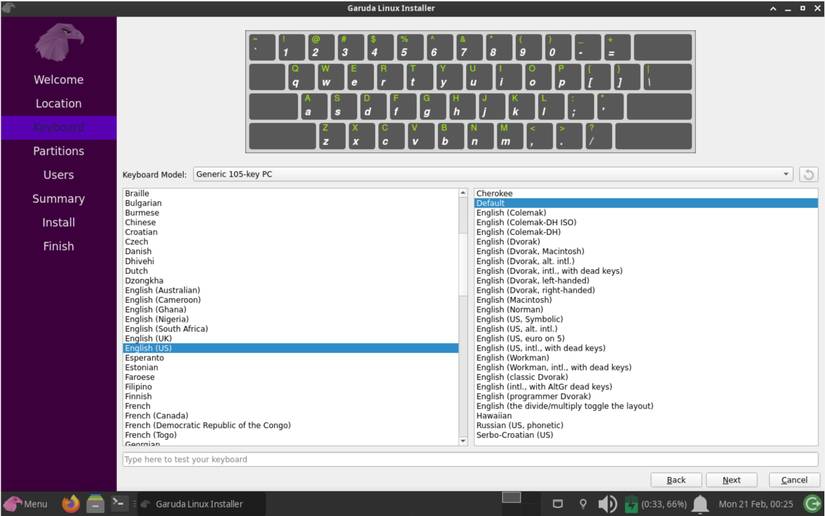The height and width of the screenshot is (516, 825).
Task: Click the location pin tray icon
Action: tap(583, 504)
